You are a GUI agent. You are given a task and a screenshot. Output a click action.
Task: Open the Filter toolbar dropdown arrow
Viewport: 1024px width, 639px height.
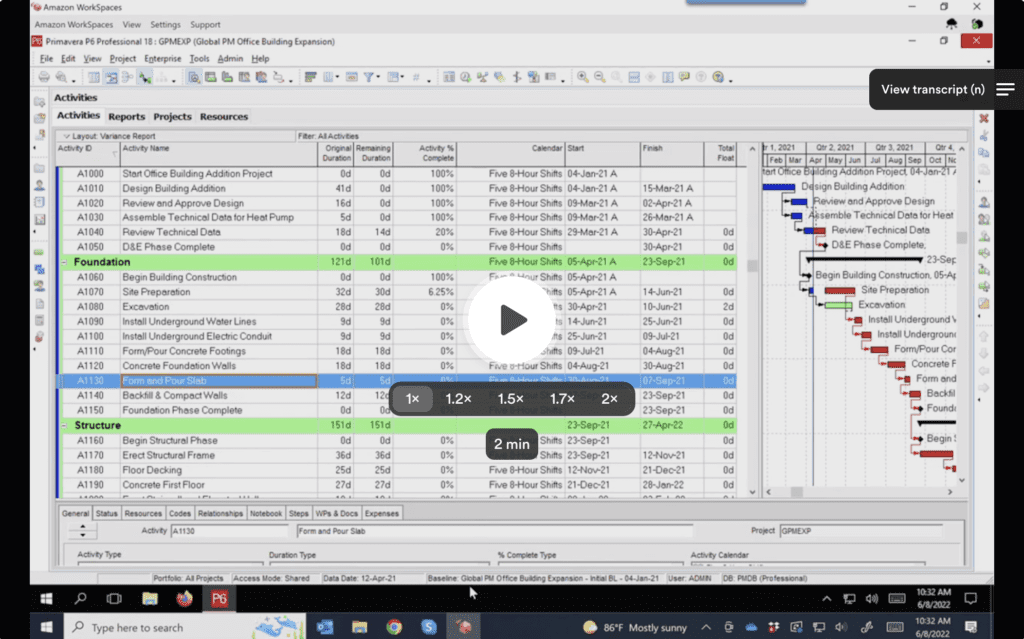pos(377,78)
